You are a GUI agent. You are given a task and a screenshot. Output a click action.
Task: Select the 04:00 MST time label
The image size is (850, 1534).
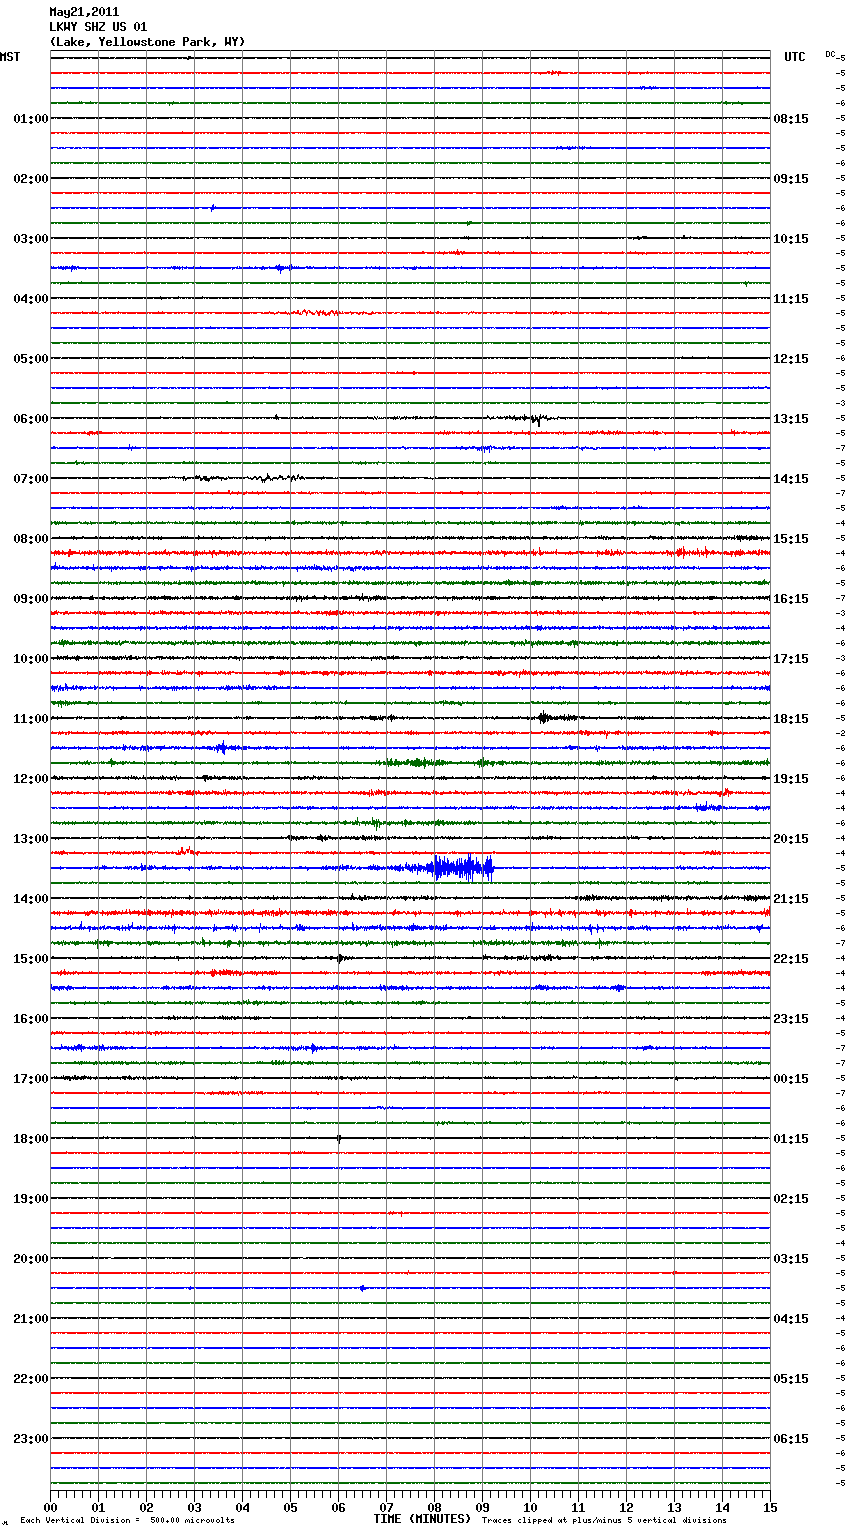coord(30,299)
